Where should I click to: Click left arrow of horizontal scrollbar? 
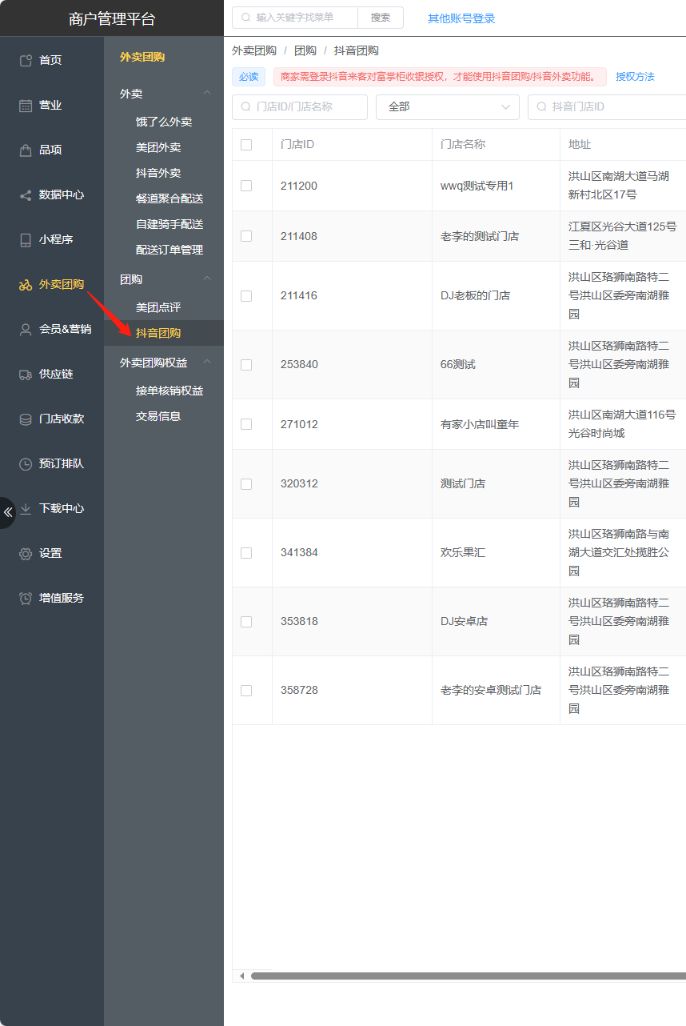(x=242, y=976)
